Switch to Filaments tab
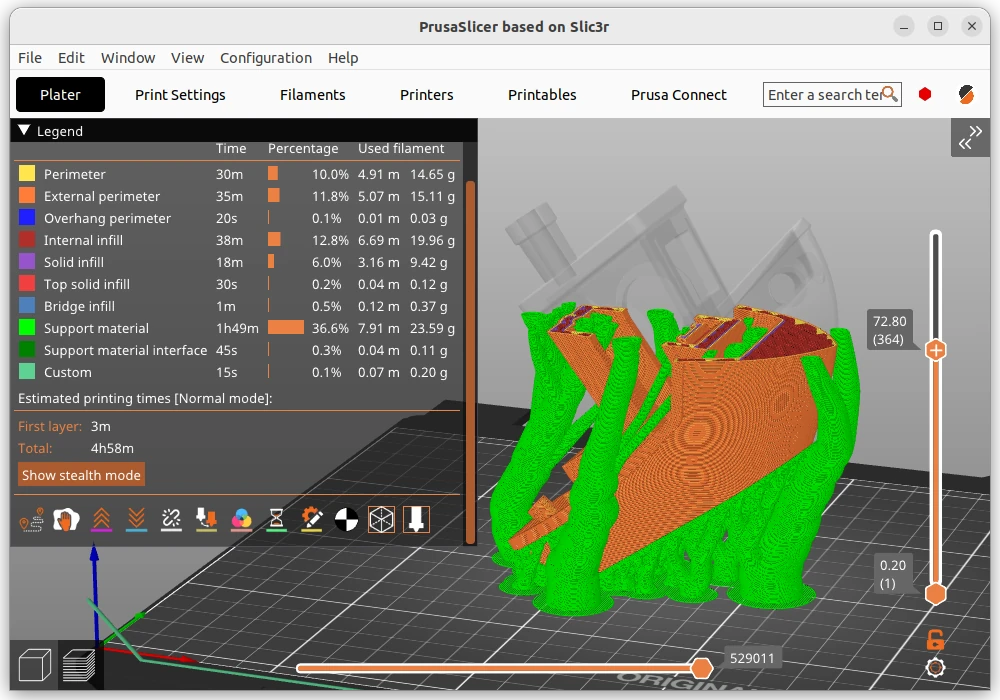 pos(312,94)
